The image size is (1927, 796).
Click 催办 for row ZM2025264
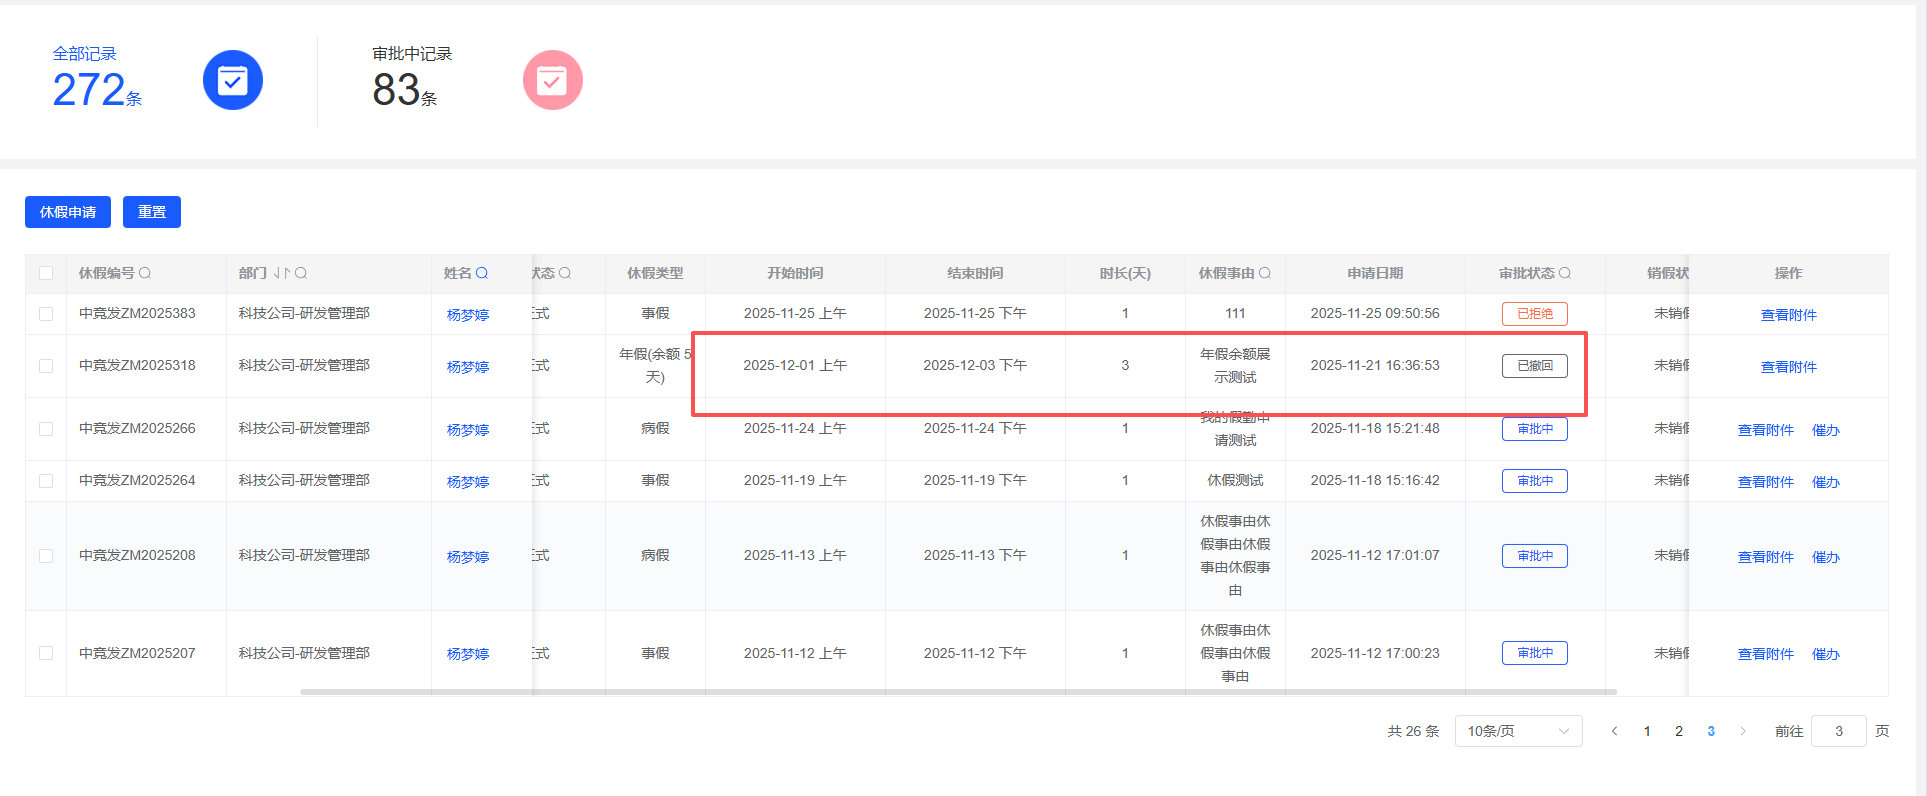point(1825,482)
